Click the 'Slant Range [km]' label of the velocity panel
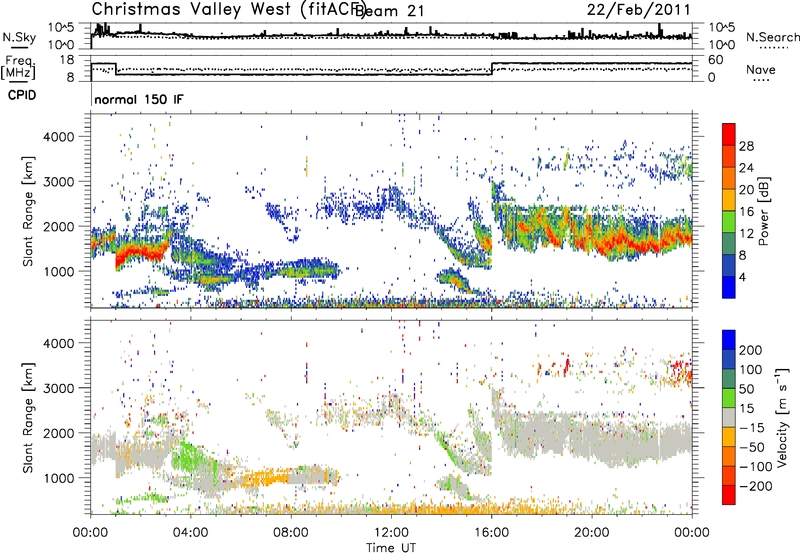Image resolution: width=800 pixels, height=554 pixels. click(28, 418)
